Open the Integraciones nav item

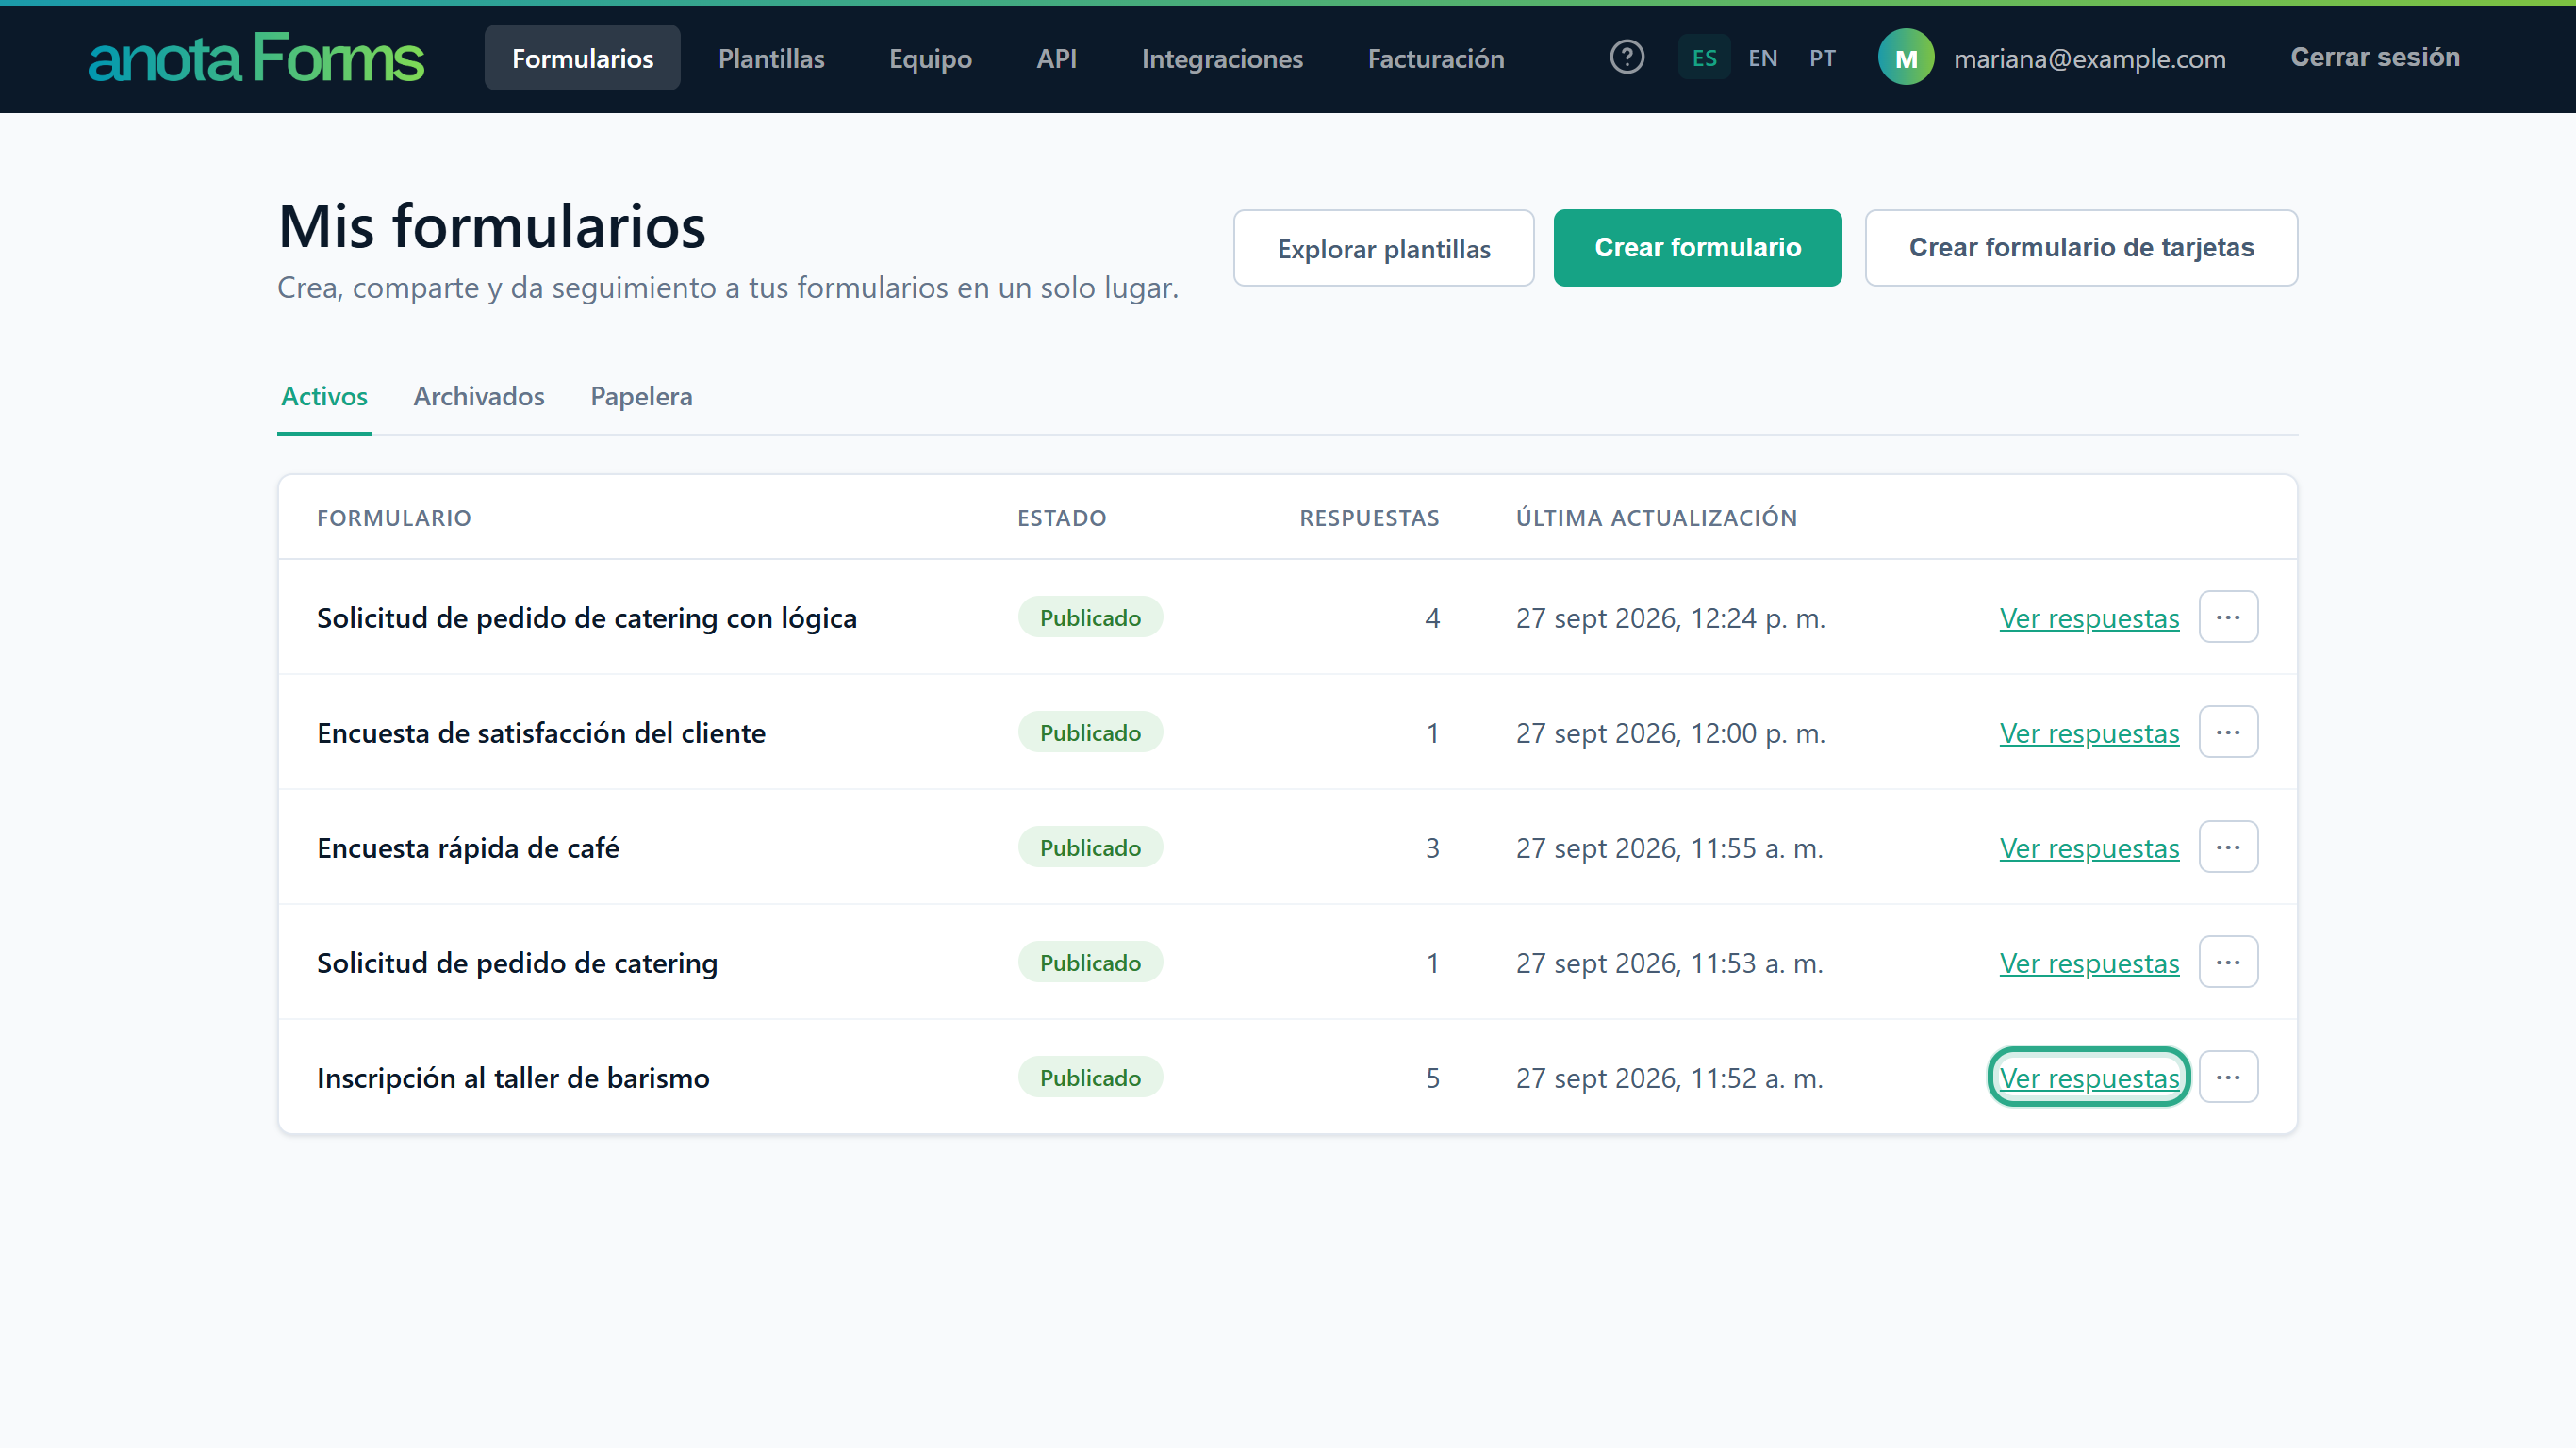(1222, 58)
